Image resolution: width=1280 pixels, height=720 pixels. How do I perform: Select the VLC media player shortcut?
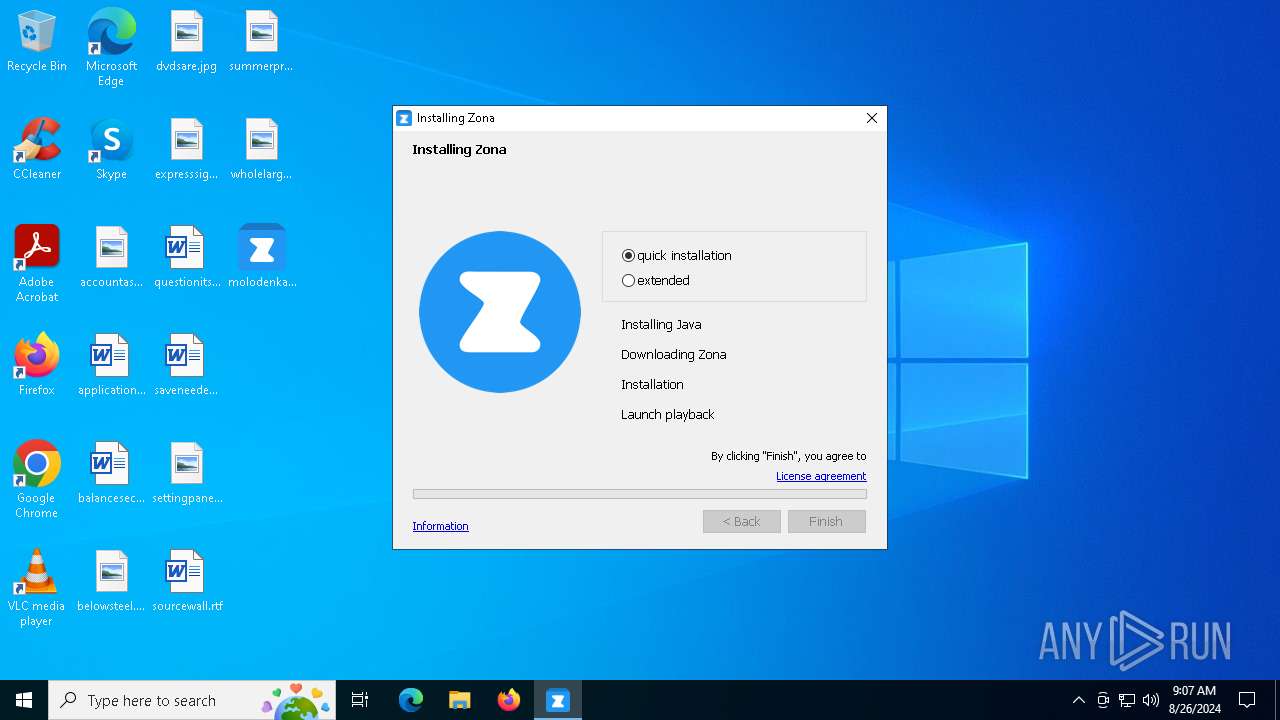[37, 588]
